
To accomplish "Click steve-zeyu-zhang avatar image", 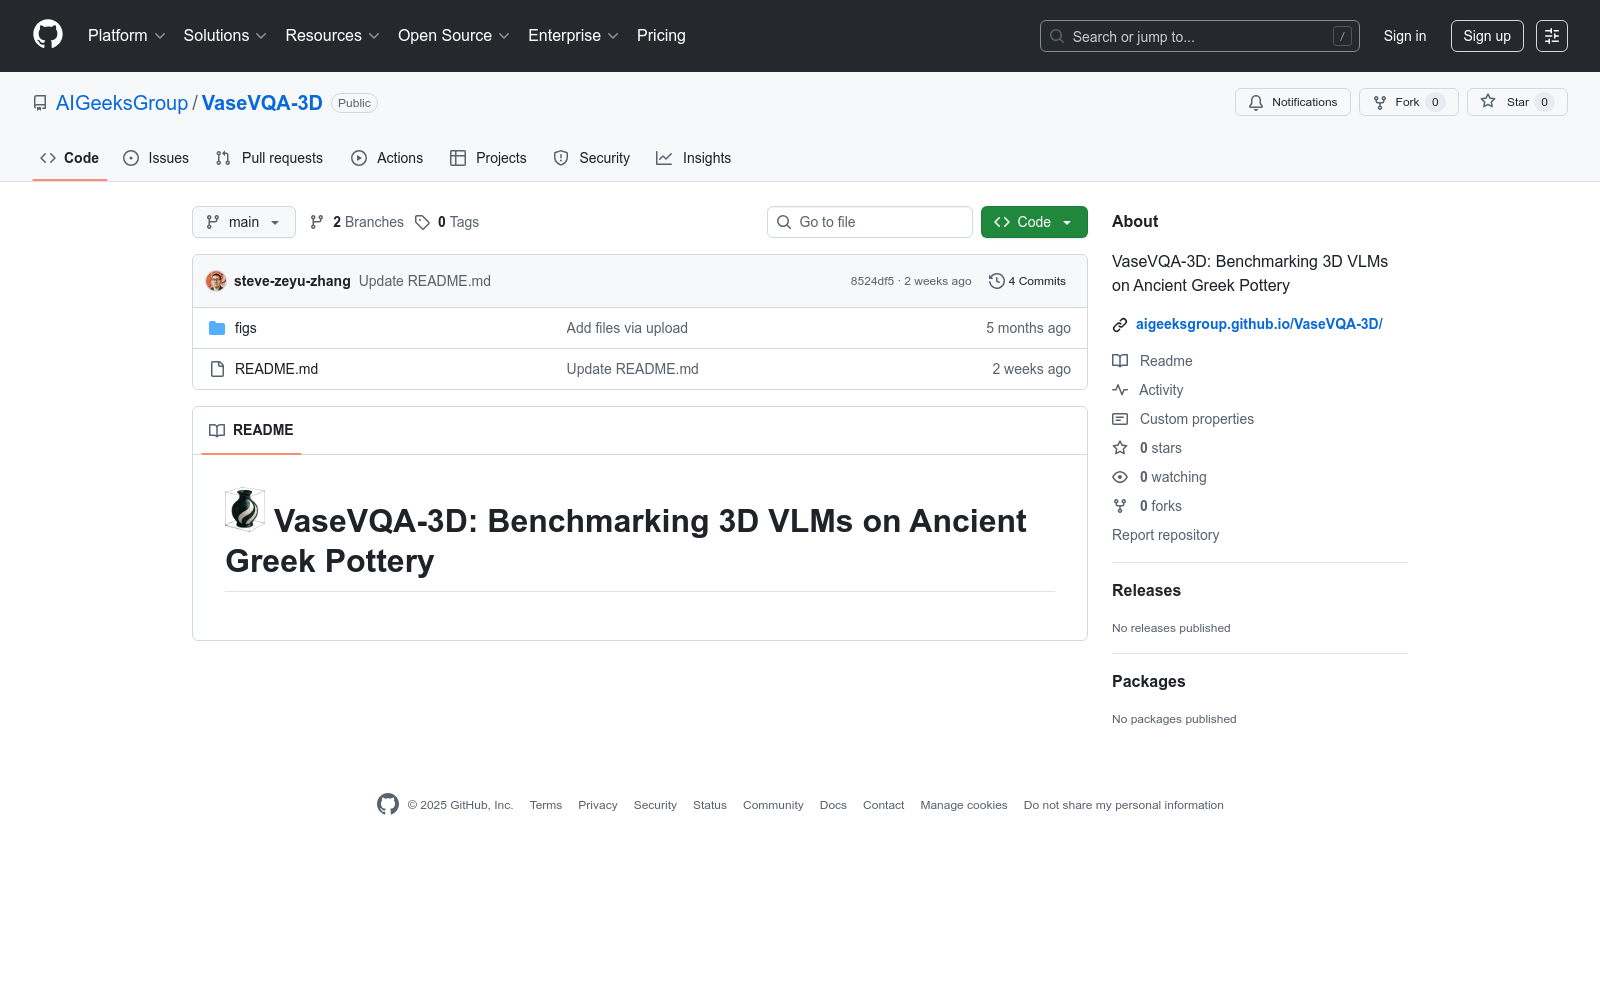I will 216,281.
